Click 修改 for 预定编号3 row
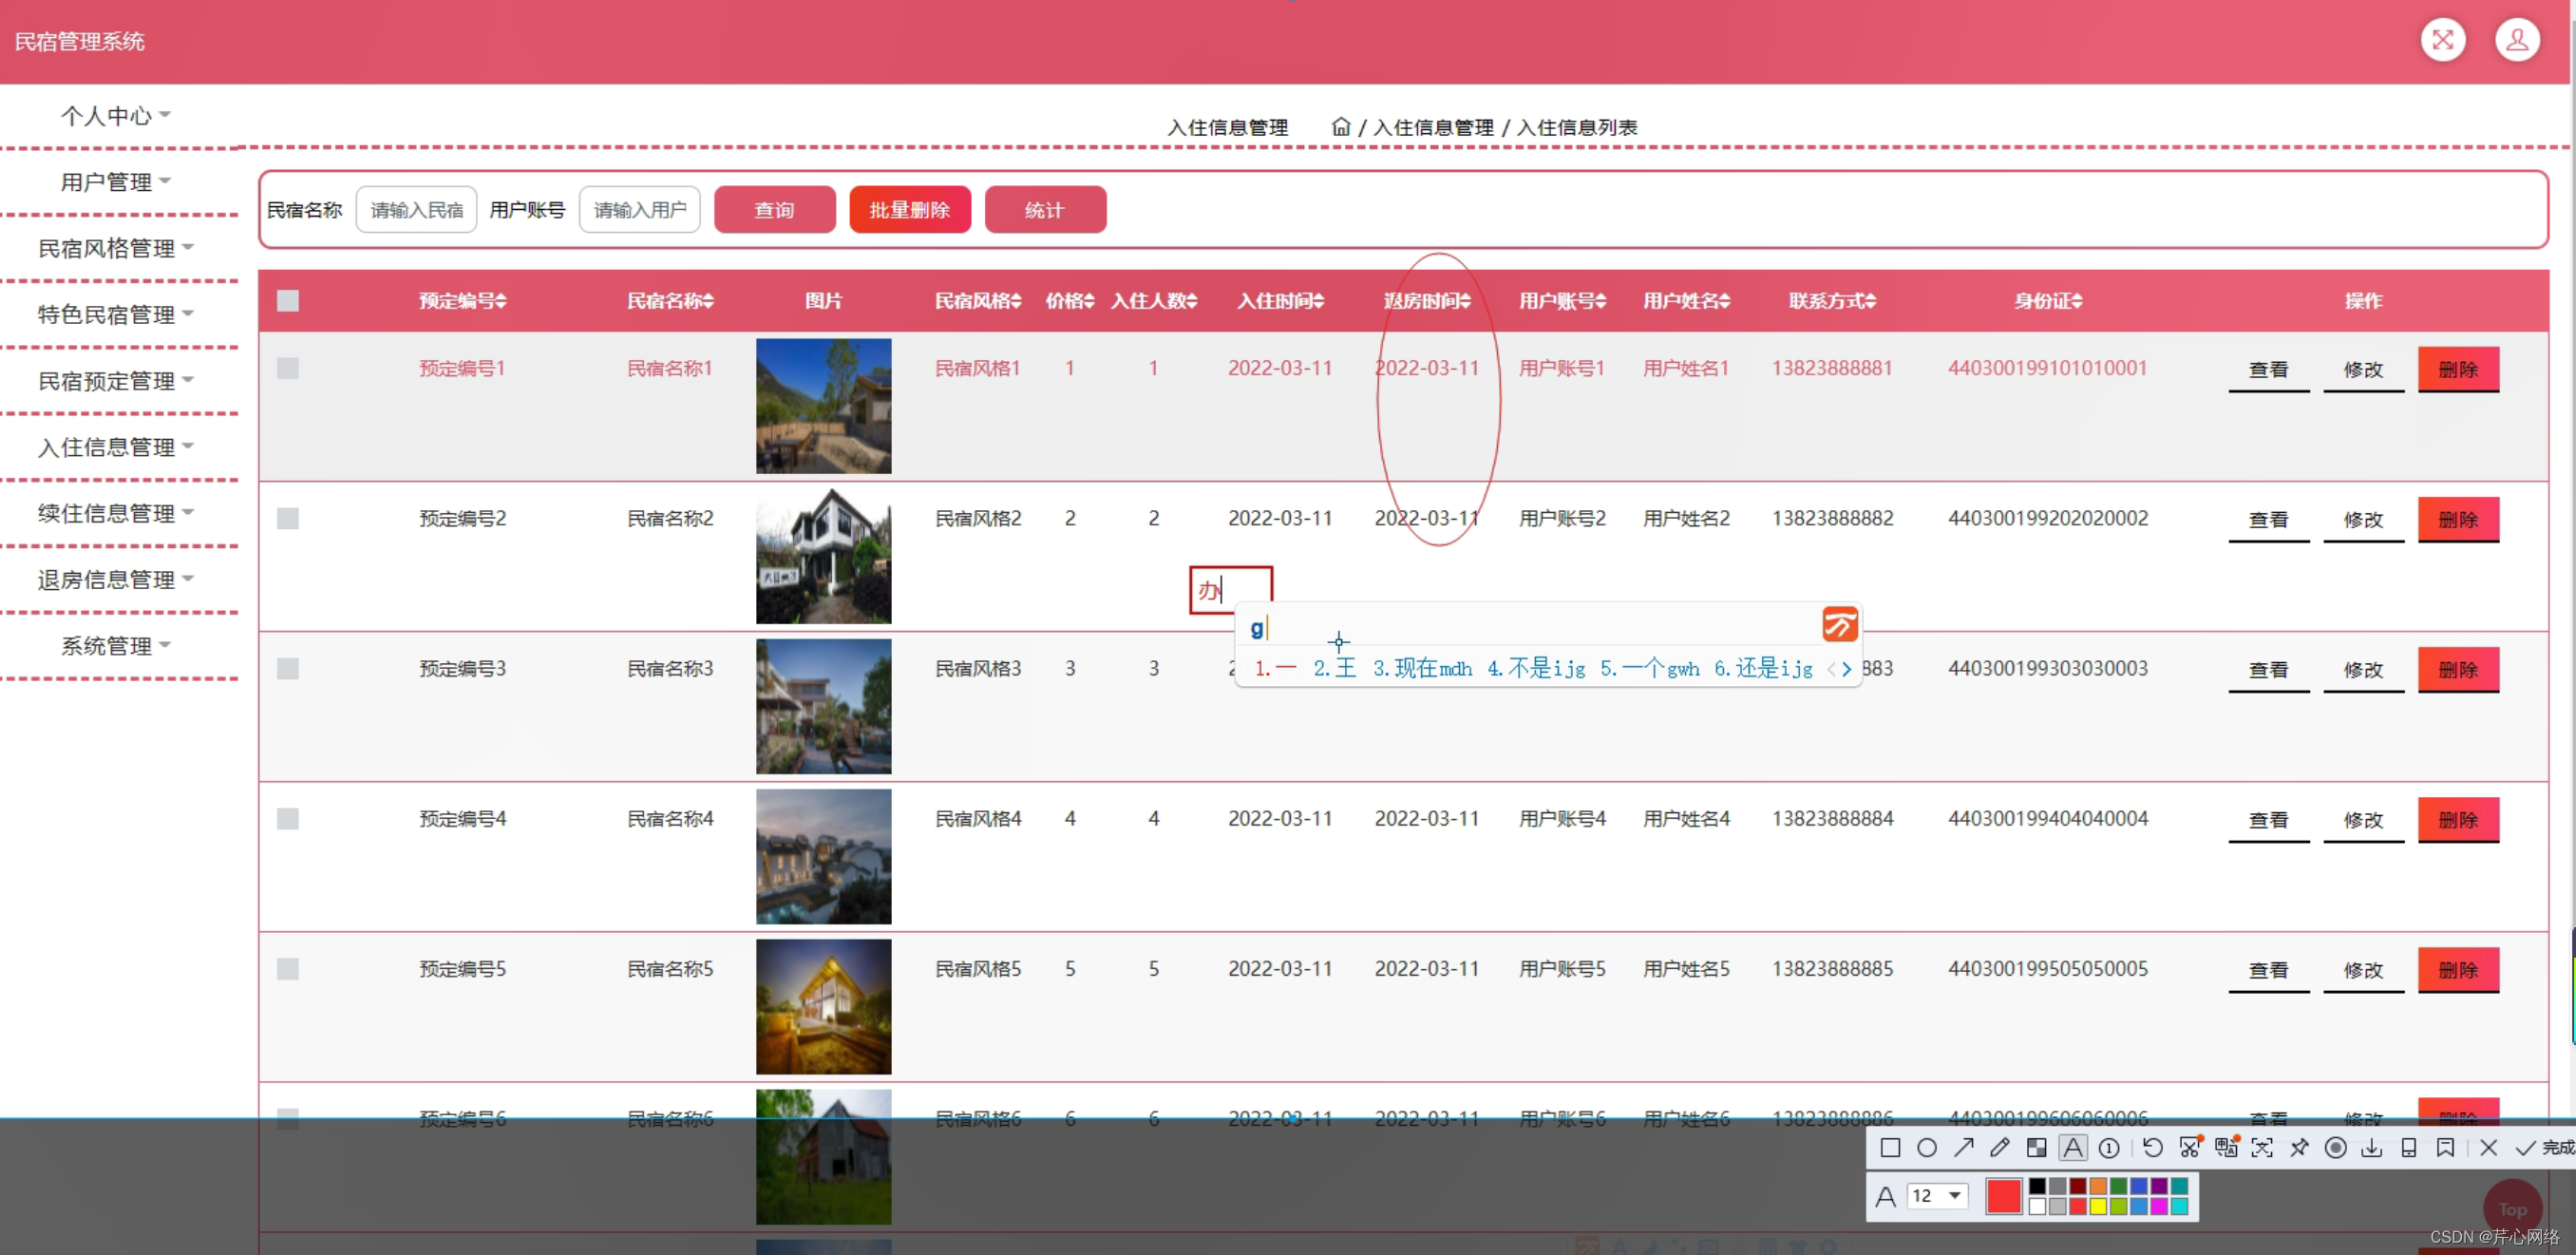 (x=2362, y=669)
